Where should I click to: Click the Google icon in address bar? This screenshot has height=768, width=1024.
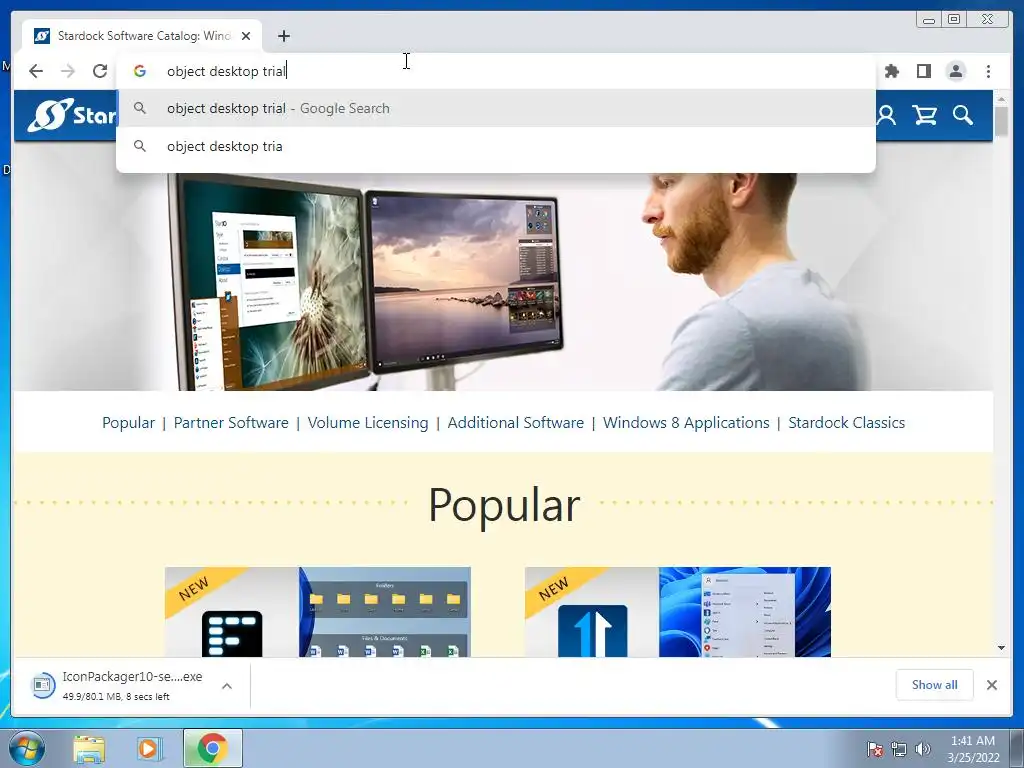(x=140, y=71)
